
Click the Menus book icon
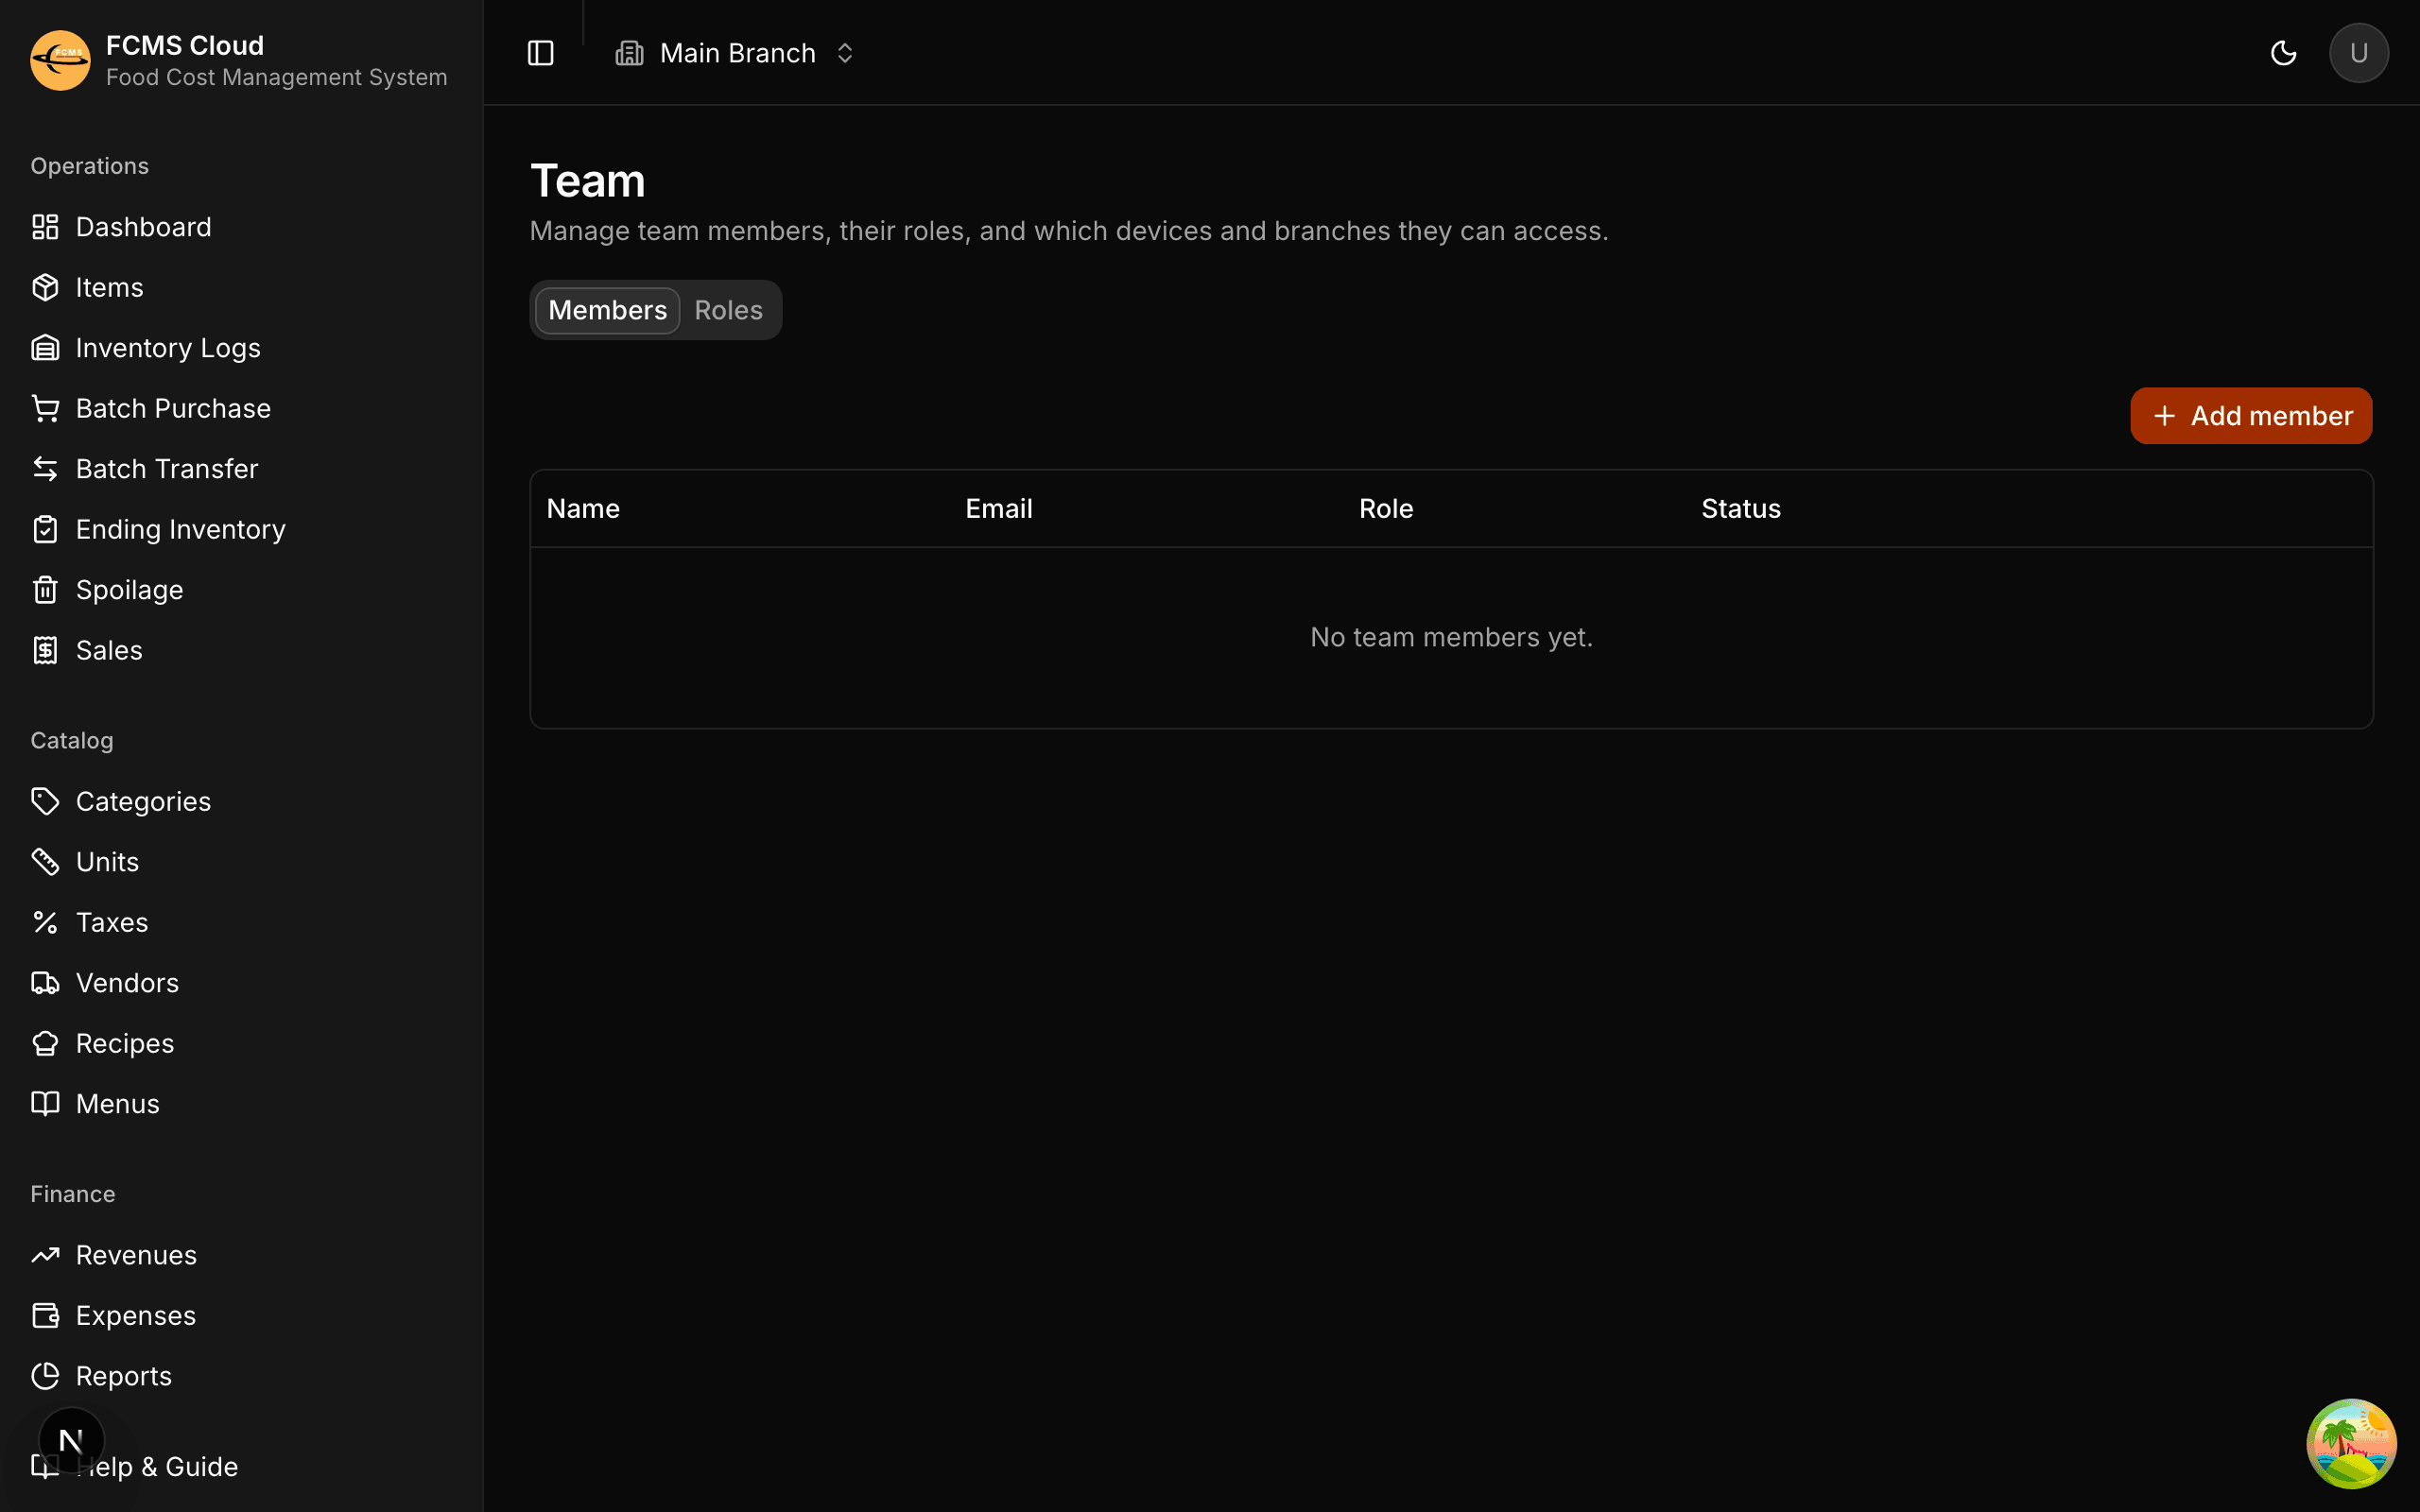click(x=45, y=1104)
